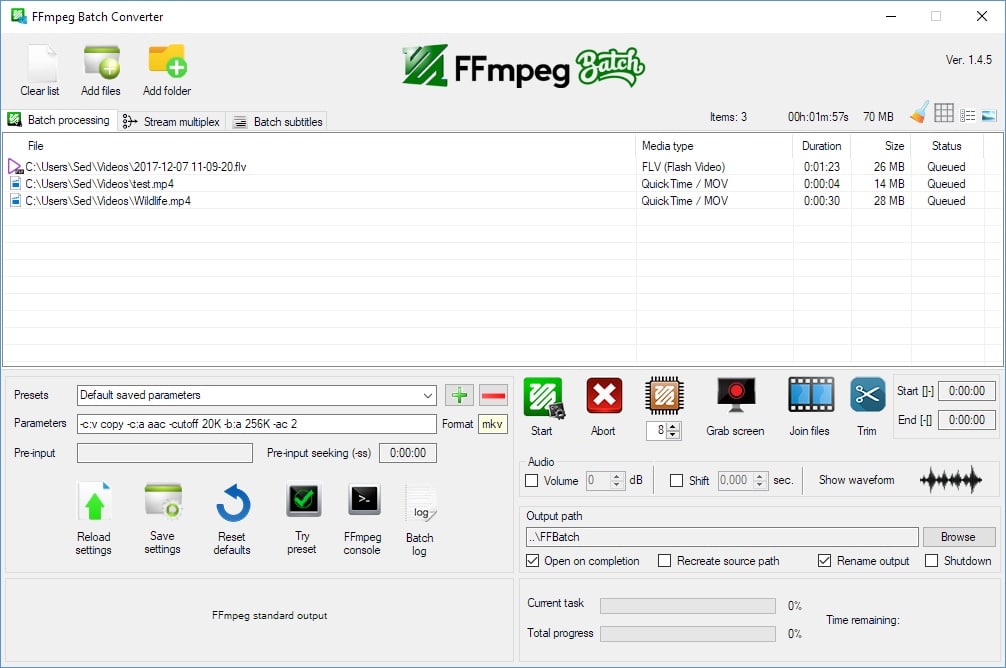This screenshot has width=1006, height=668.
Task: Click the Total progress bar
Action: tap(688, 634)
